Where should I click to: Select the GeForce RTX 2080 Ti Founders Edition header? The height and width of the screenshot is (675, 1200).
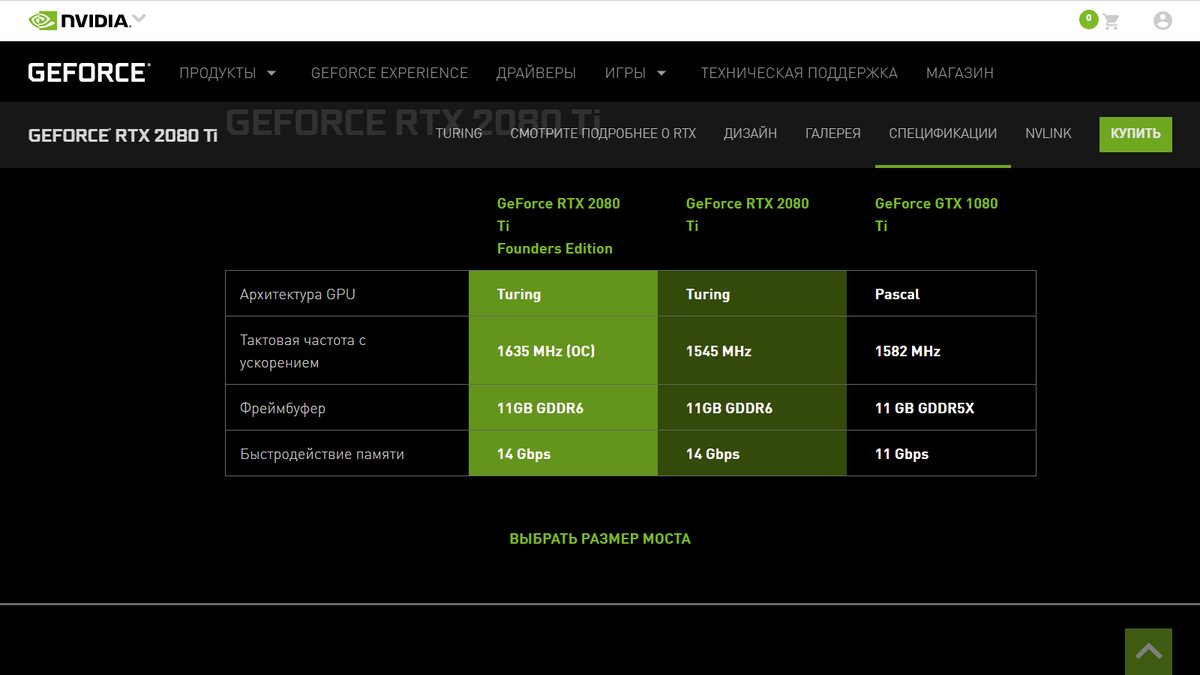click(558, 226)
